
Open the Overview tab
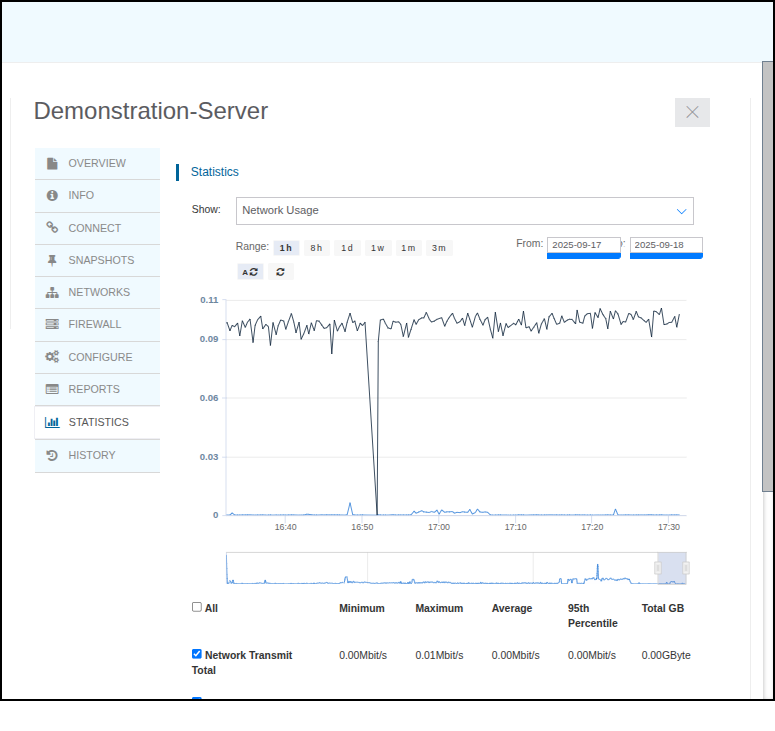coord(97,163)
